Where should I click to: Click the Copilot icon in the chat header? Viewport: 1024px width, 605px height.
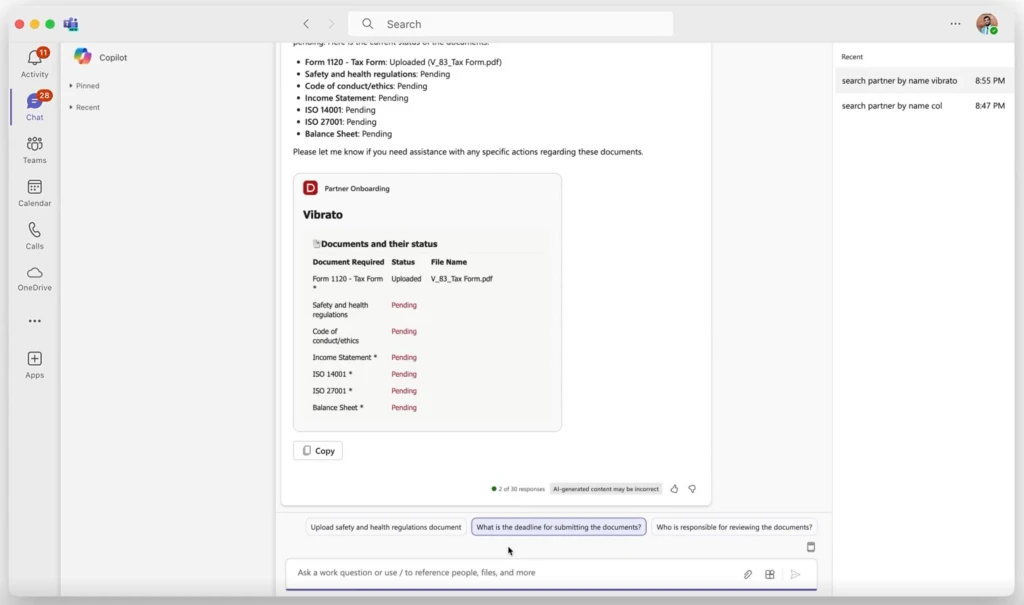[x=84, y=57]
